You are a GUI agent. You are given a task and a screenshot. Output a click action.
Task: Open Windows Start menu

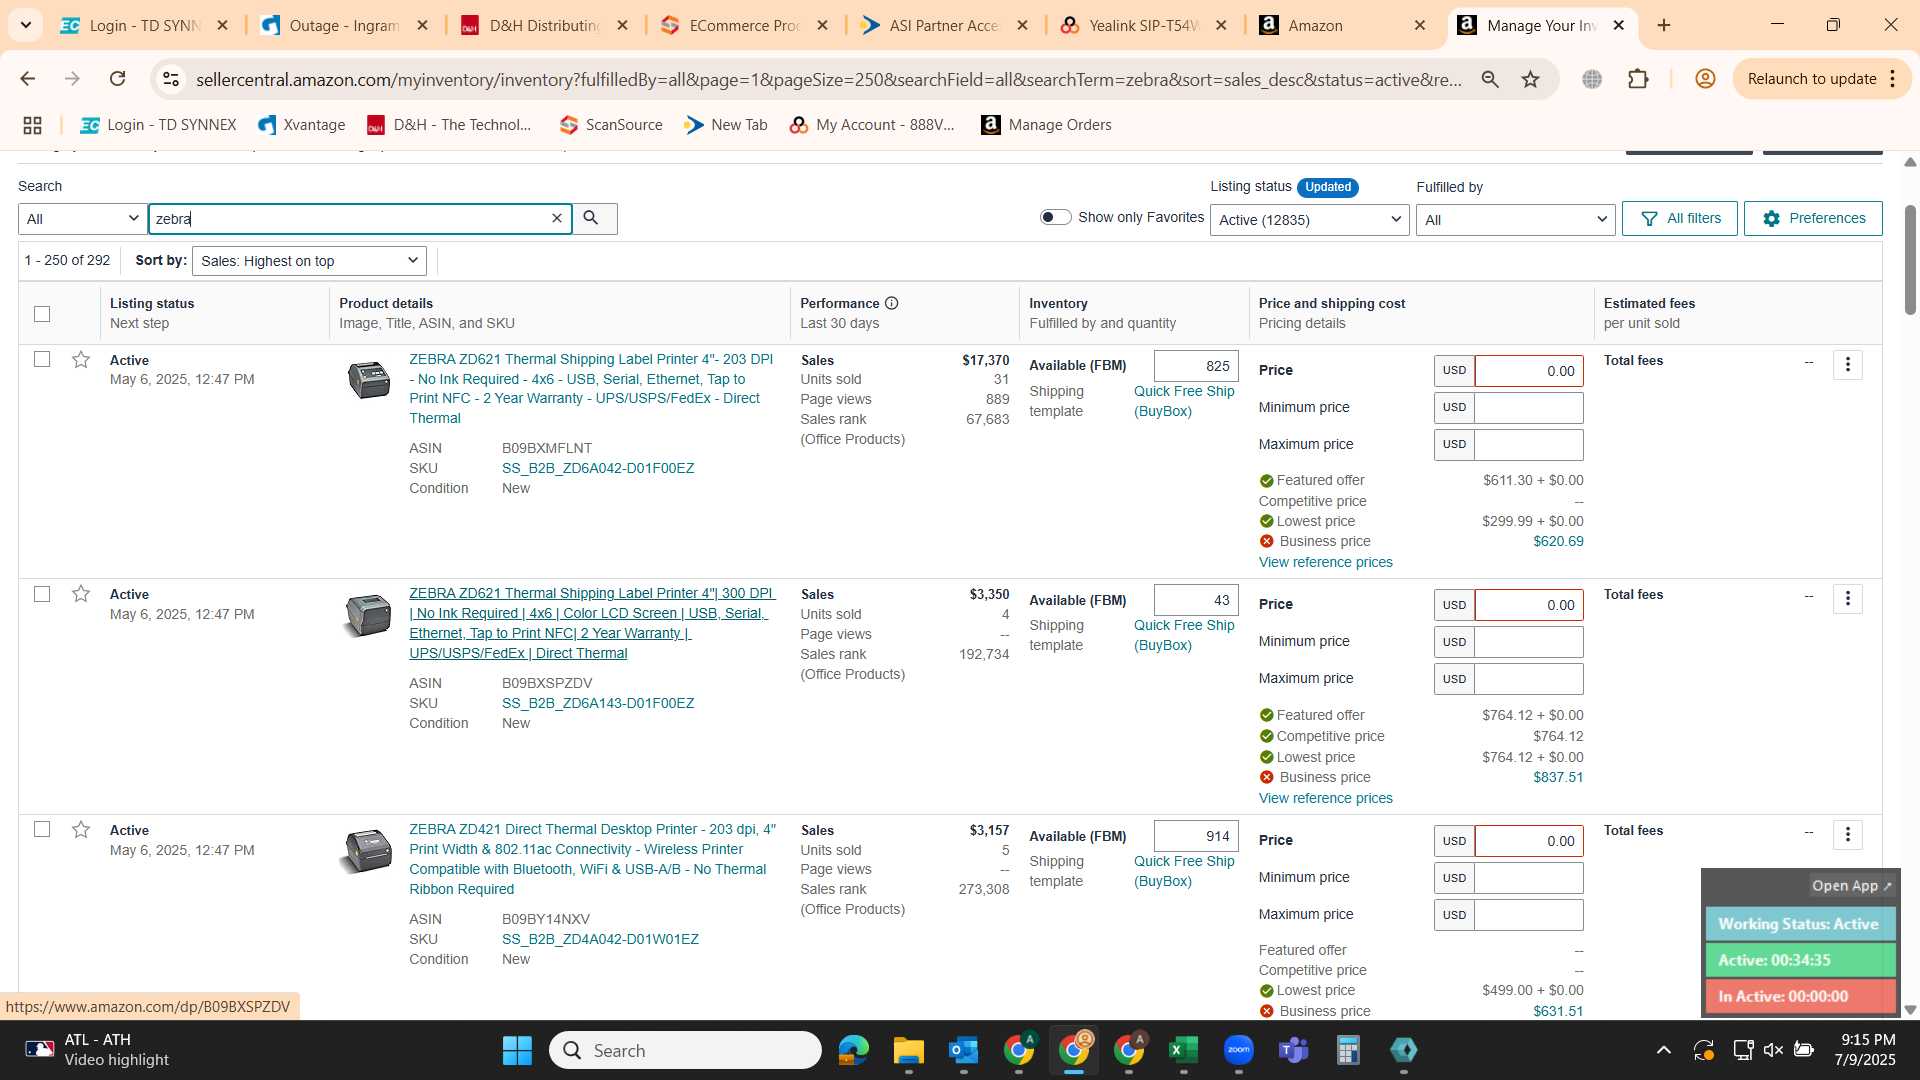tap(517, 1050)
